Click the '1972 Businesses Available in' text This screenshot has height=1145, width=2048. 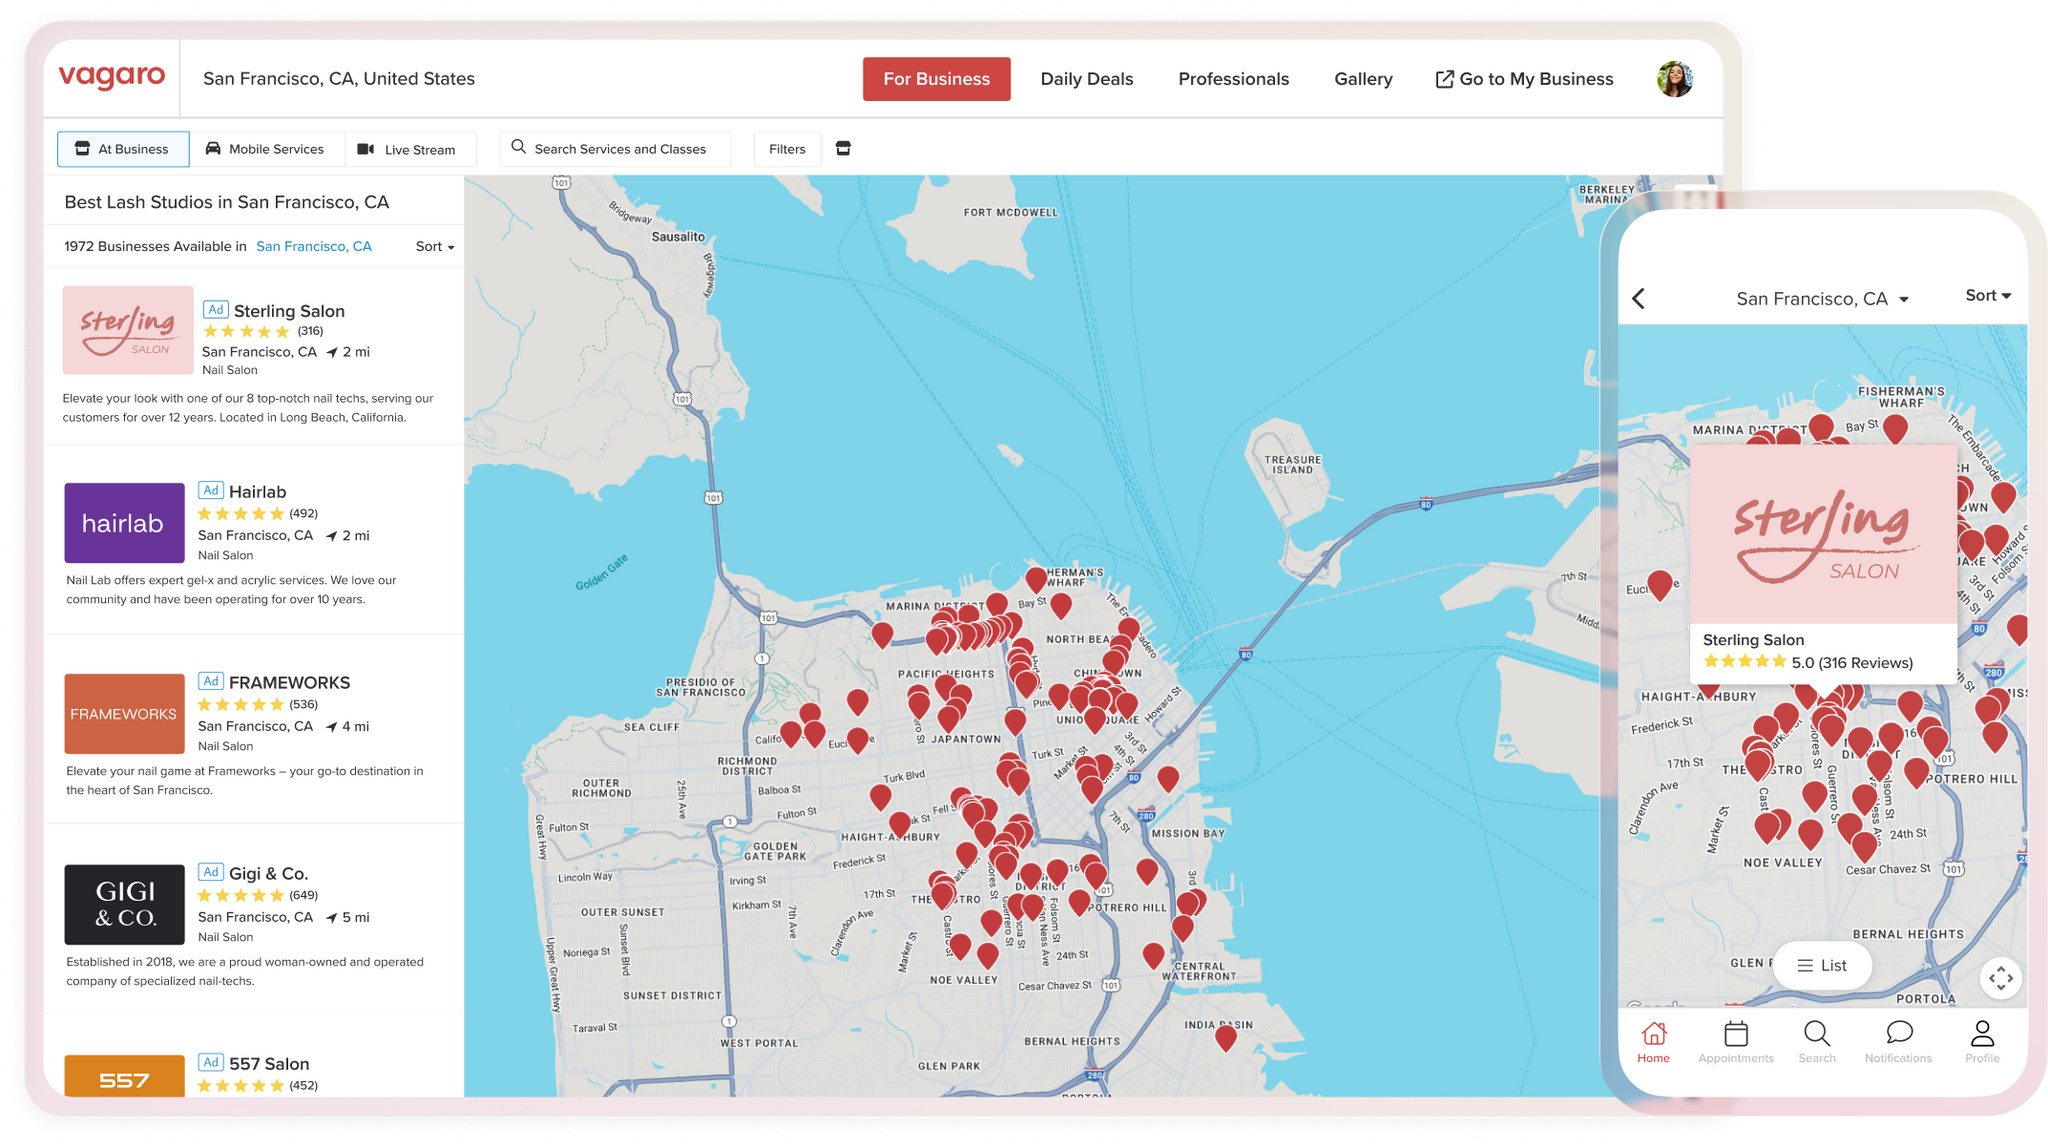(155, 247)
